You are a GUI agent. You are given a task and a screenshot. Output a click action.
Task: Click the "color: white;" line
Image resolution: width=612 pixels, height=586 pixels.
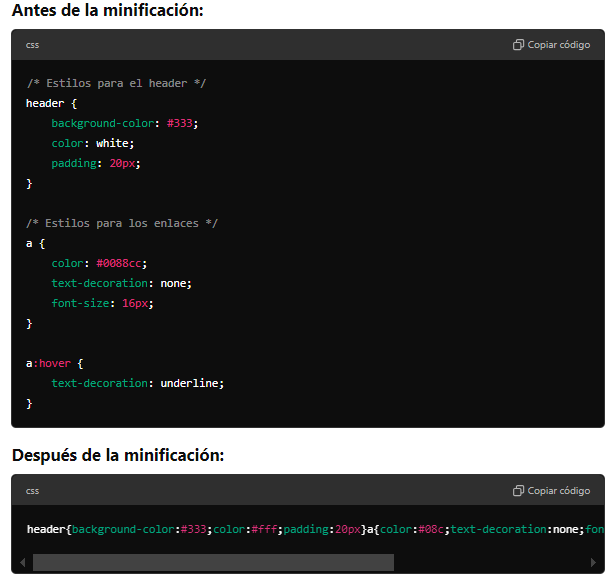click(93, 143)
